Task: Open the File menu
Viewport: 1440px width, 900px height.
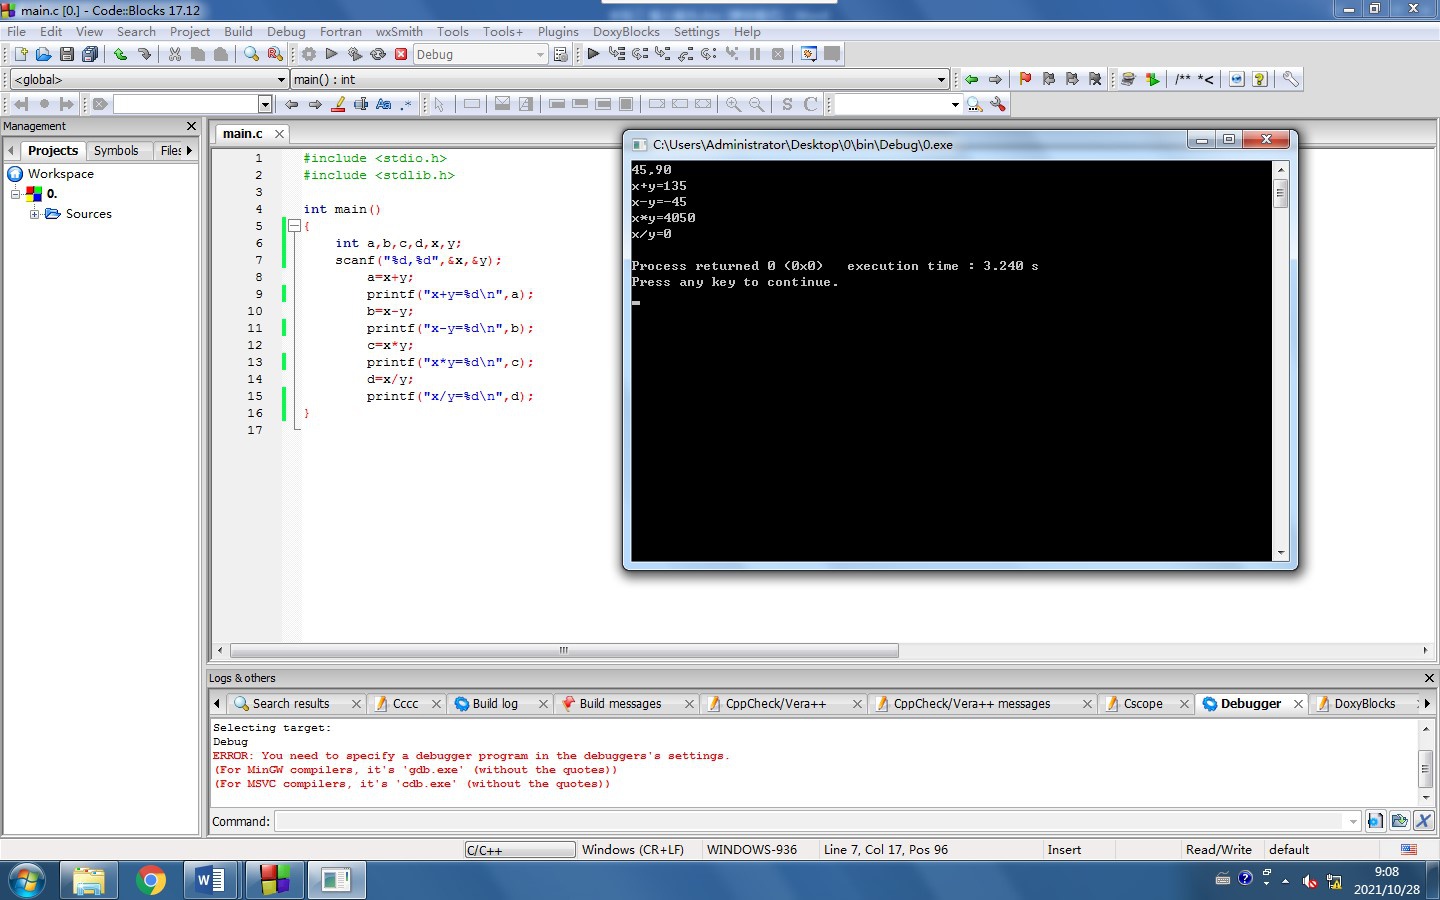Action: coord(17,32)
